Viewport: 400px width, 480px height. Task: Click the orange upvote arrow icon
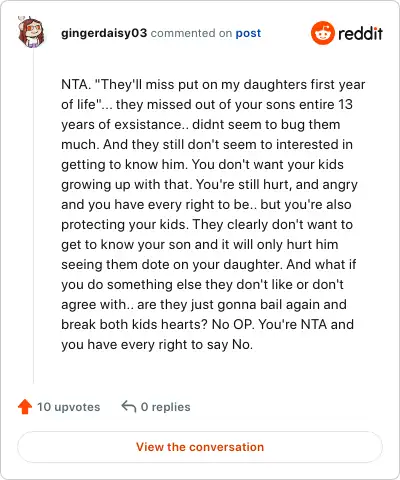coord(25,407)
